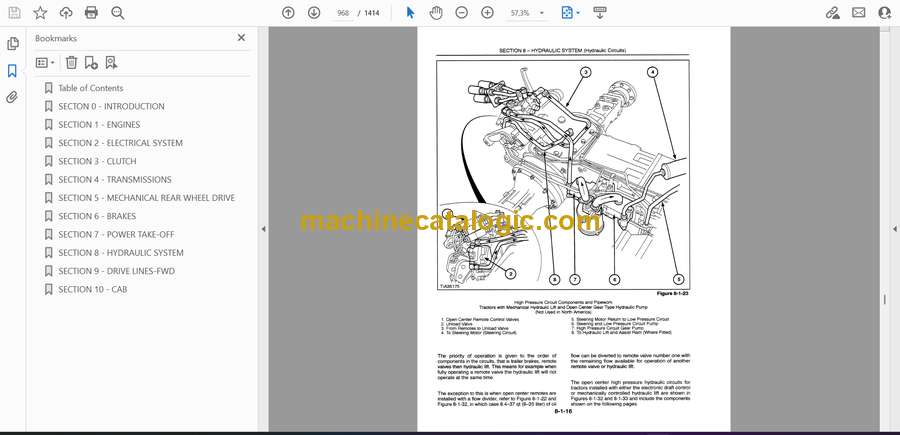900x435 pixels.
Task: Go to SECTION 4 - TRANSMISSIONS bookmark
Action: 115,180
